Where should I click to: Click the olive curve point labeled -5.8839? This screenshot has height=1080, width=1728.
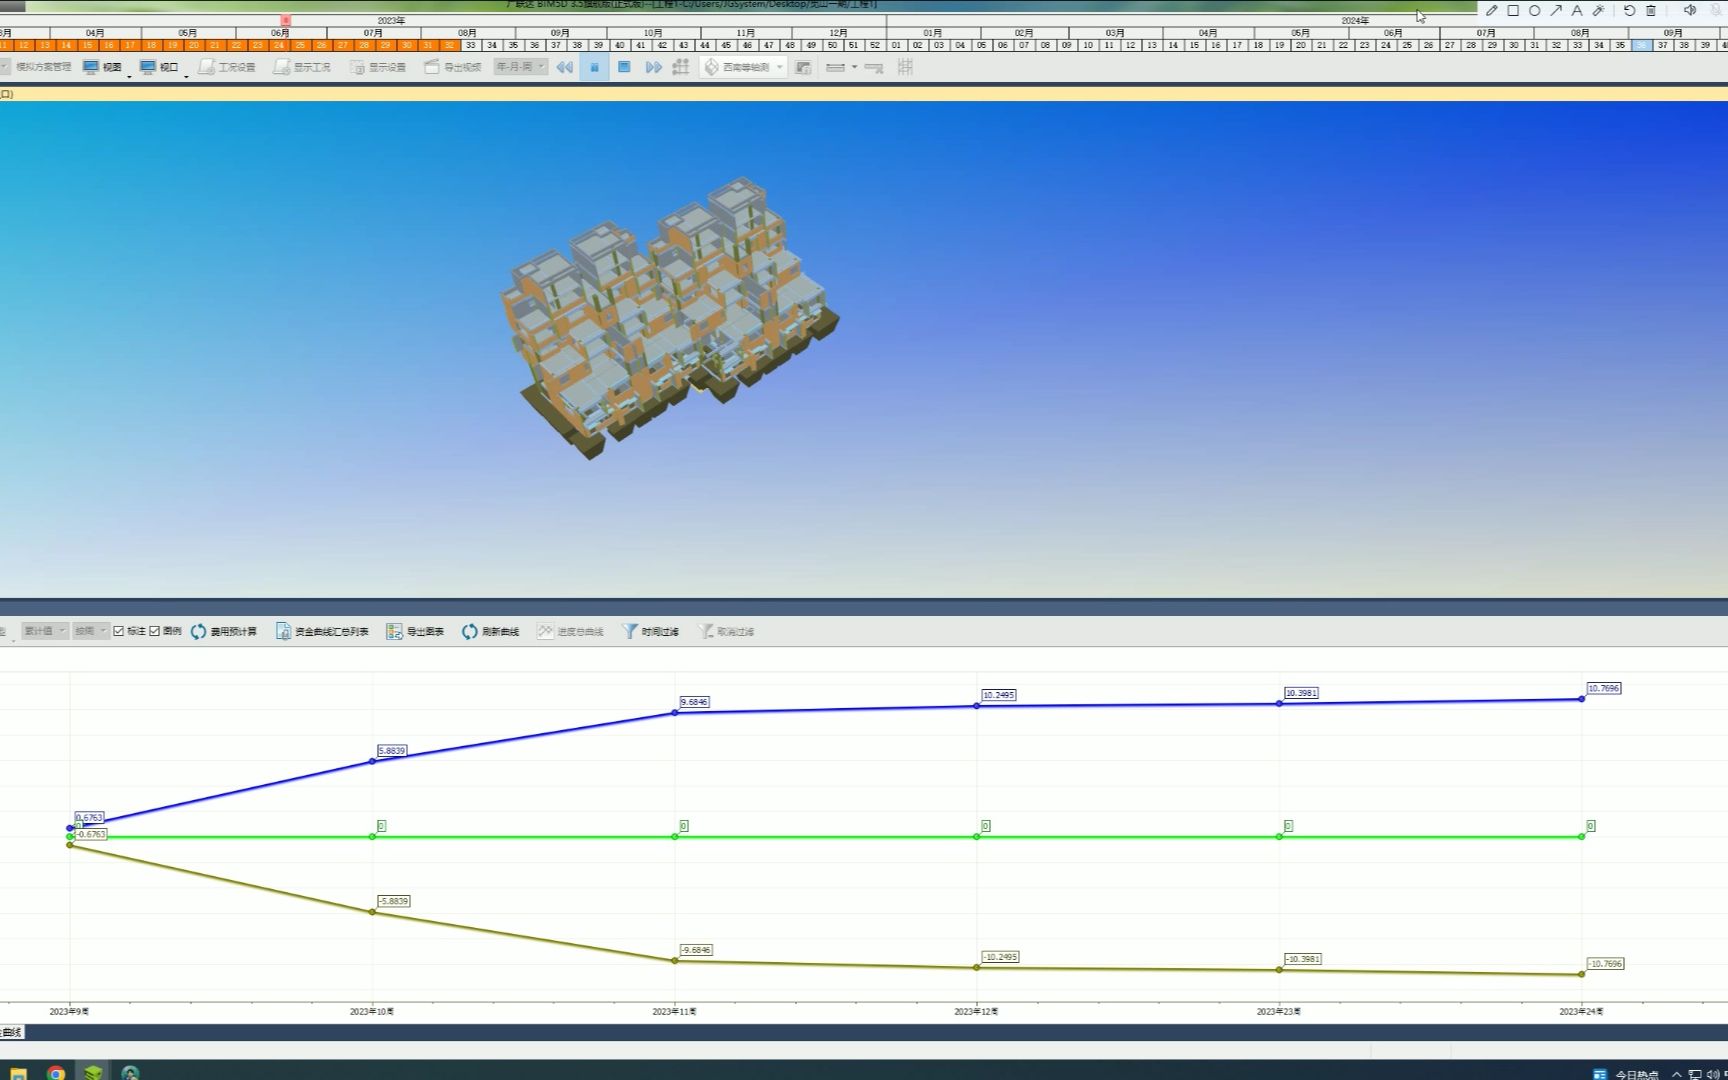(x=373, y=912)
